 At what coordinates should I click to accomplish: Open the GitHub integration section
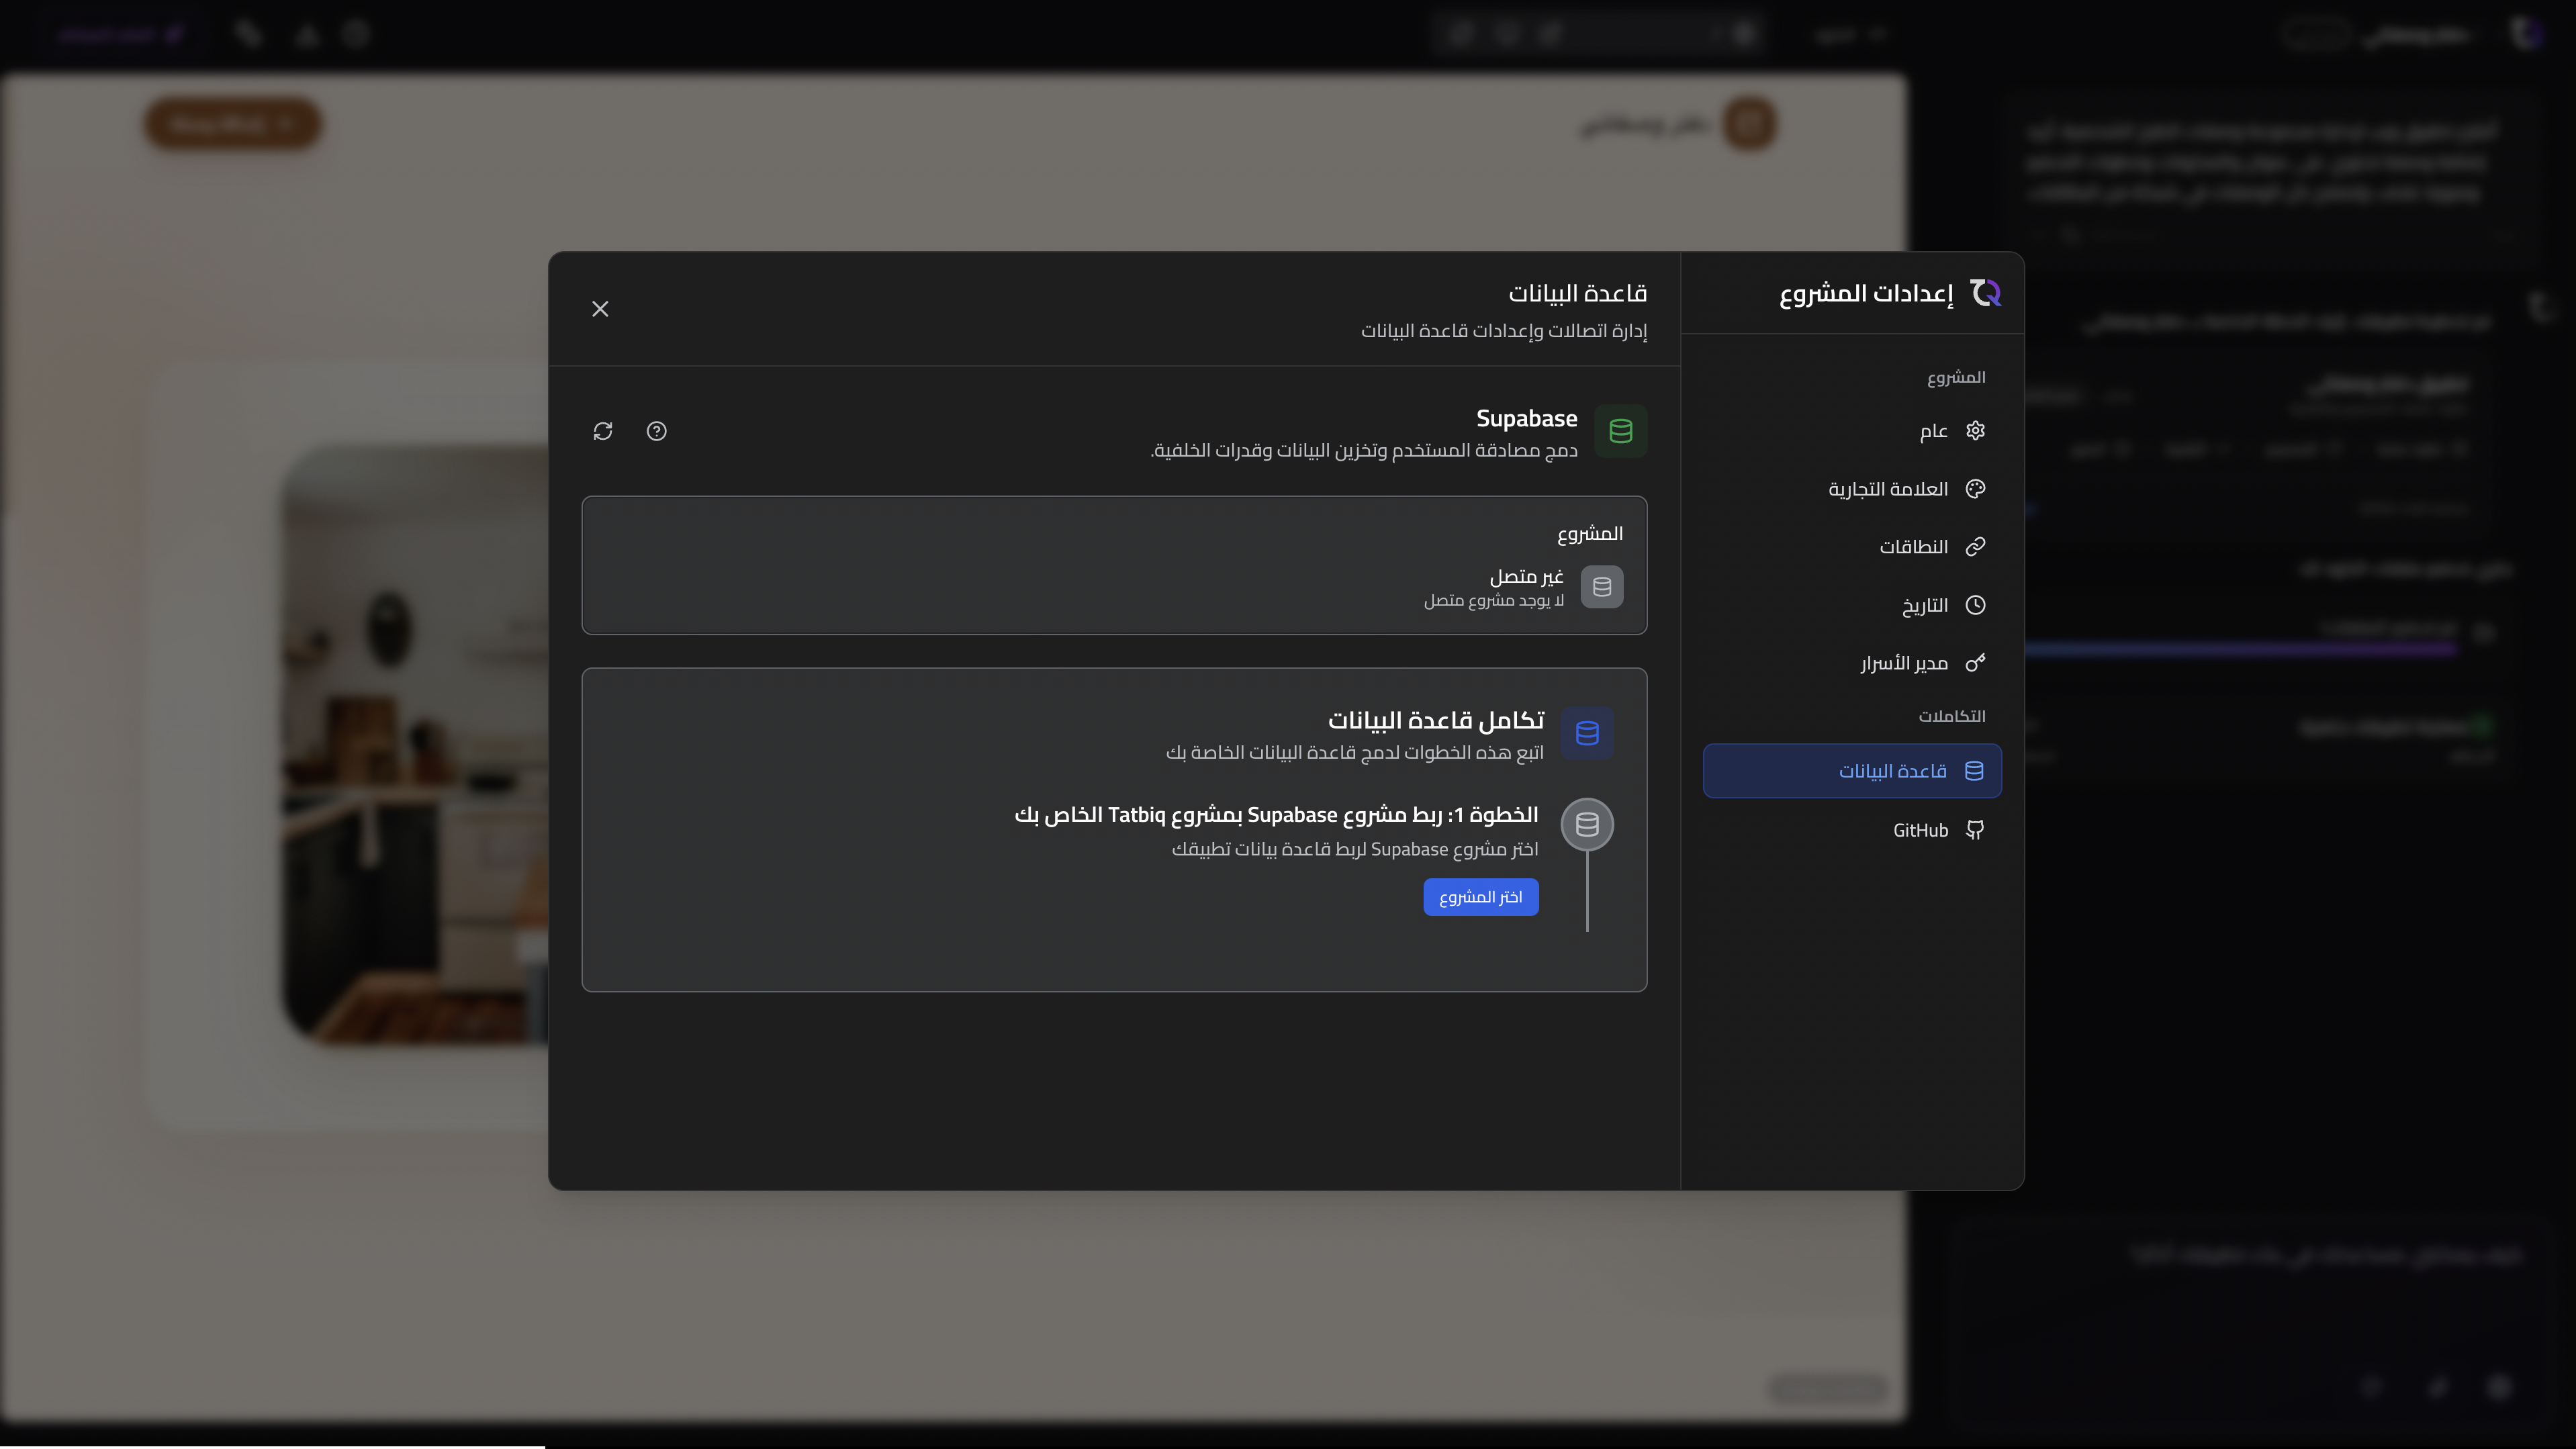pyautogui.click(x=1852, y=830)
